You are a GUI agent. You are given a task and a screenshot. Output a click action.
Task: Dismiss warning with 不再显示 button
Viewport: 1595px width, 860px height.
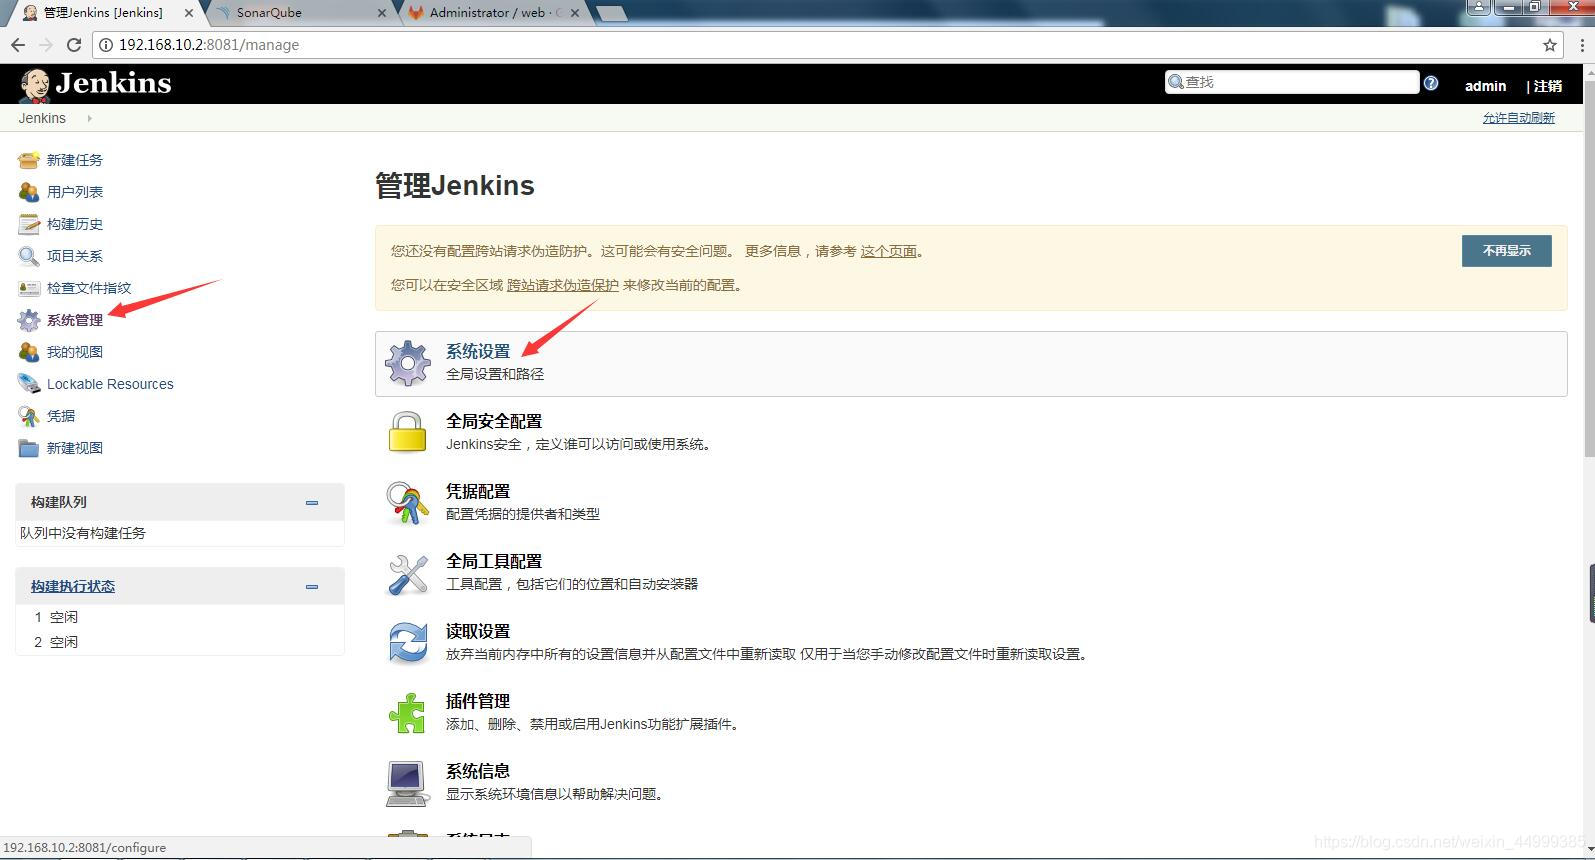(1506, 251)
